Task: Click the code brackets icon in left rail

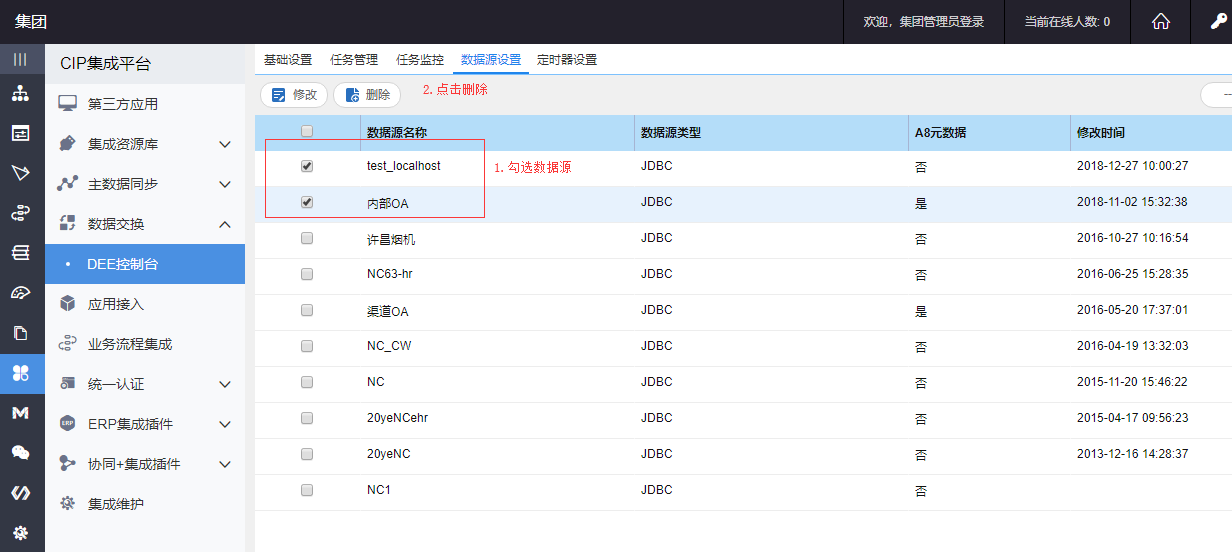Action: coord(20,492)
